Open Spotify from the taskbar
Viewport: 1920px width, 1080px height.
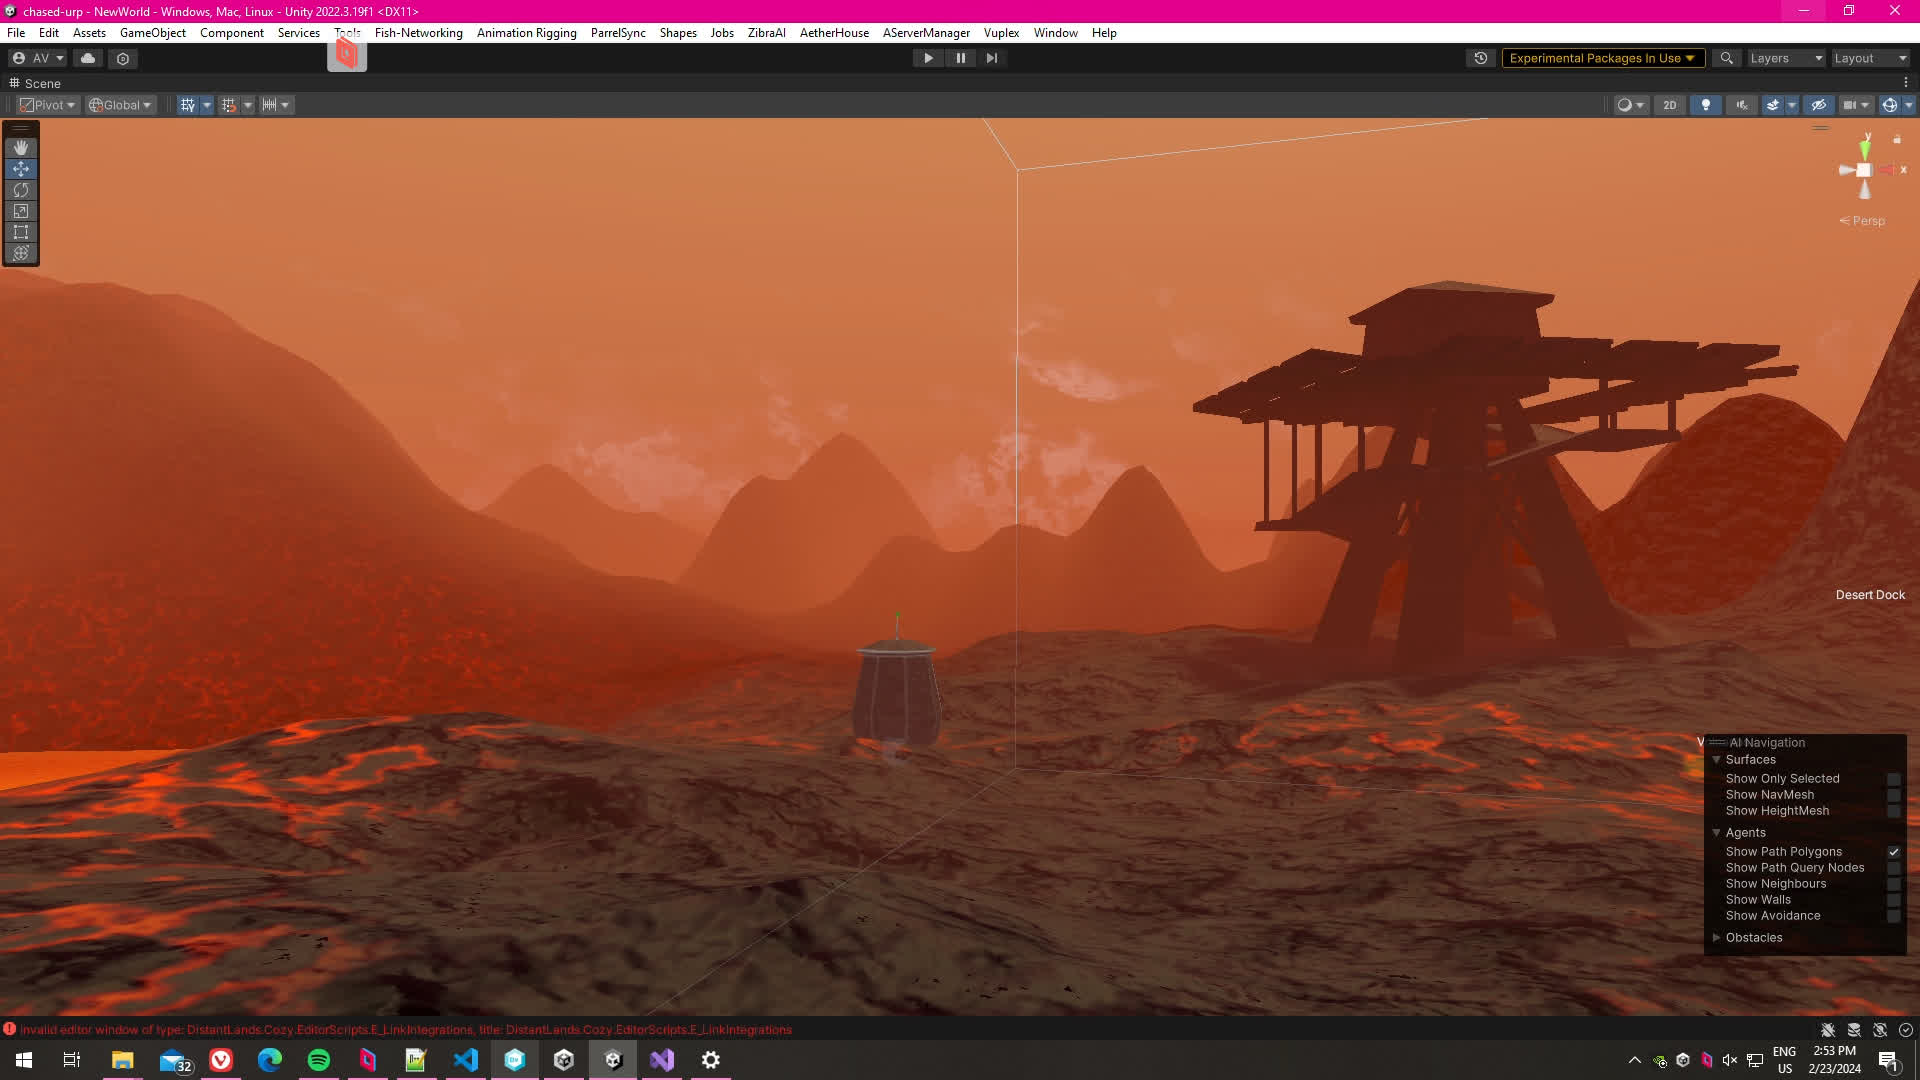[319, 1060]
